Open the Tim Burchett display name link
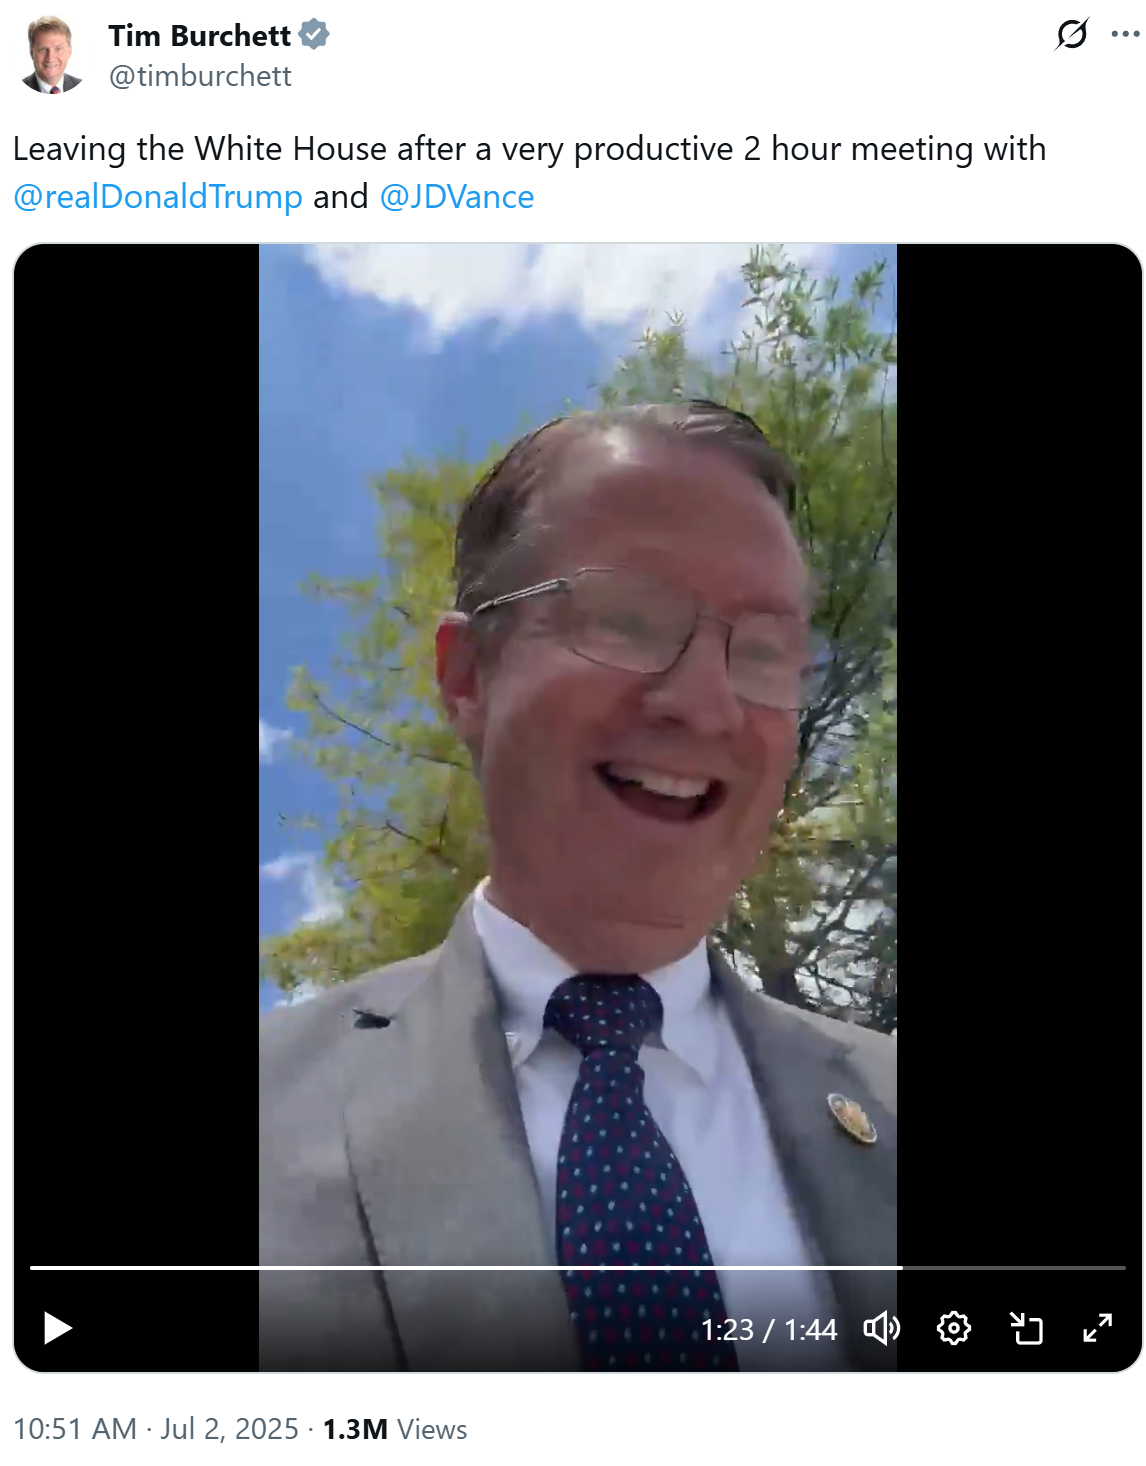1146x1466 pixels. (199, 35)
